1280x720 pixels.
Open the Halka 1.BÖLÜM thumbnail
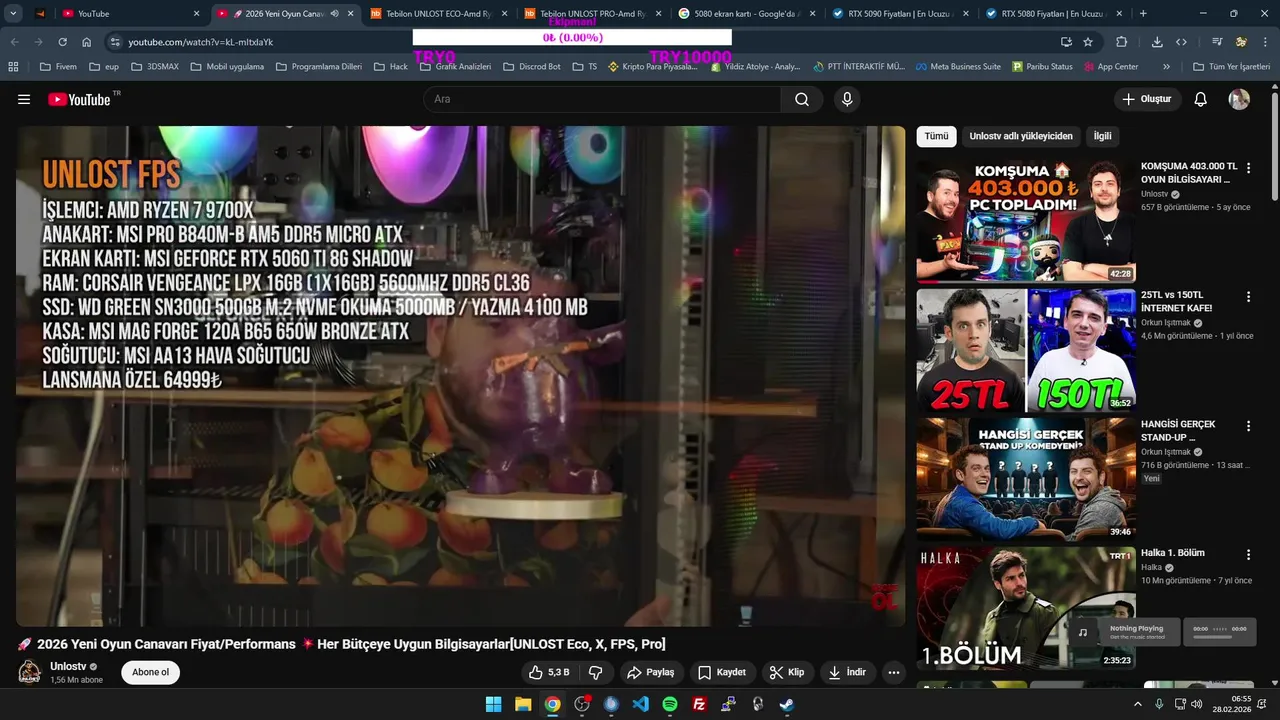click(x=1026, y=608)
